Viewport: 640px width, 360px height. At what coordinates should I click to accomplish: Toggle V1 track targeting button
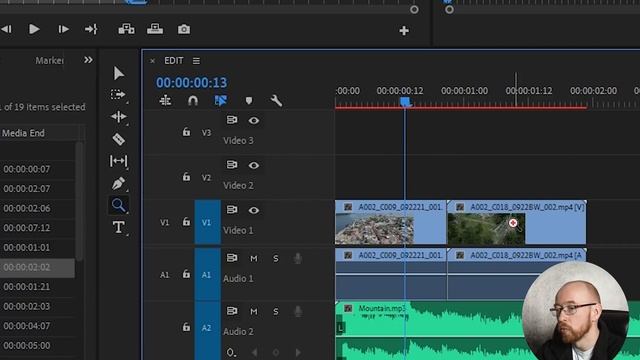[x=207, y=222]
